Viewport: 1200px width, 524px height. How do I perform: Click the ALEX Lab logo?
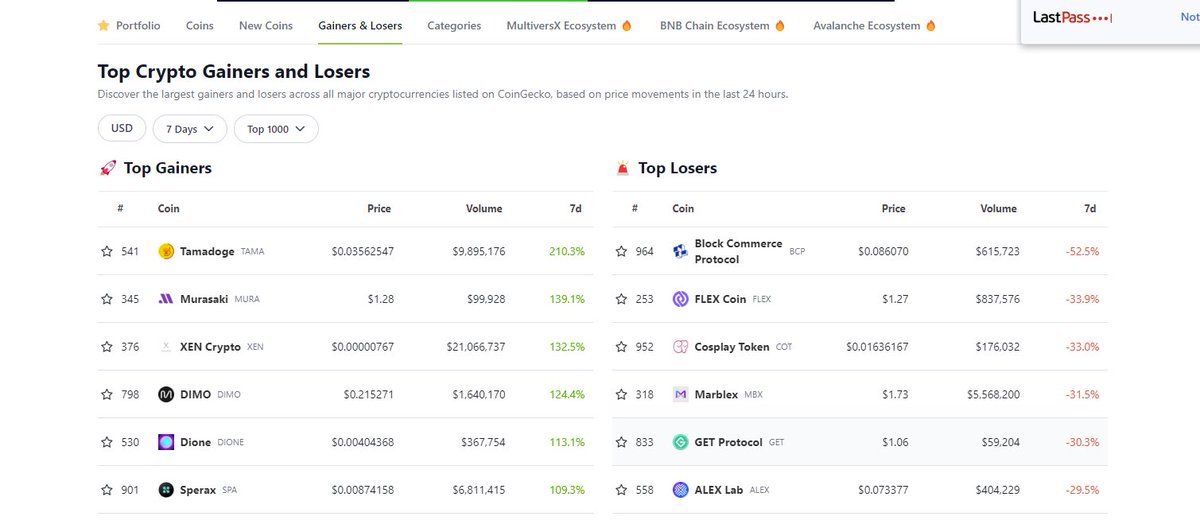click(x=681, y=490)
